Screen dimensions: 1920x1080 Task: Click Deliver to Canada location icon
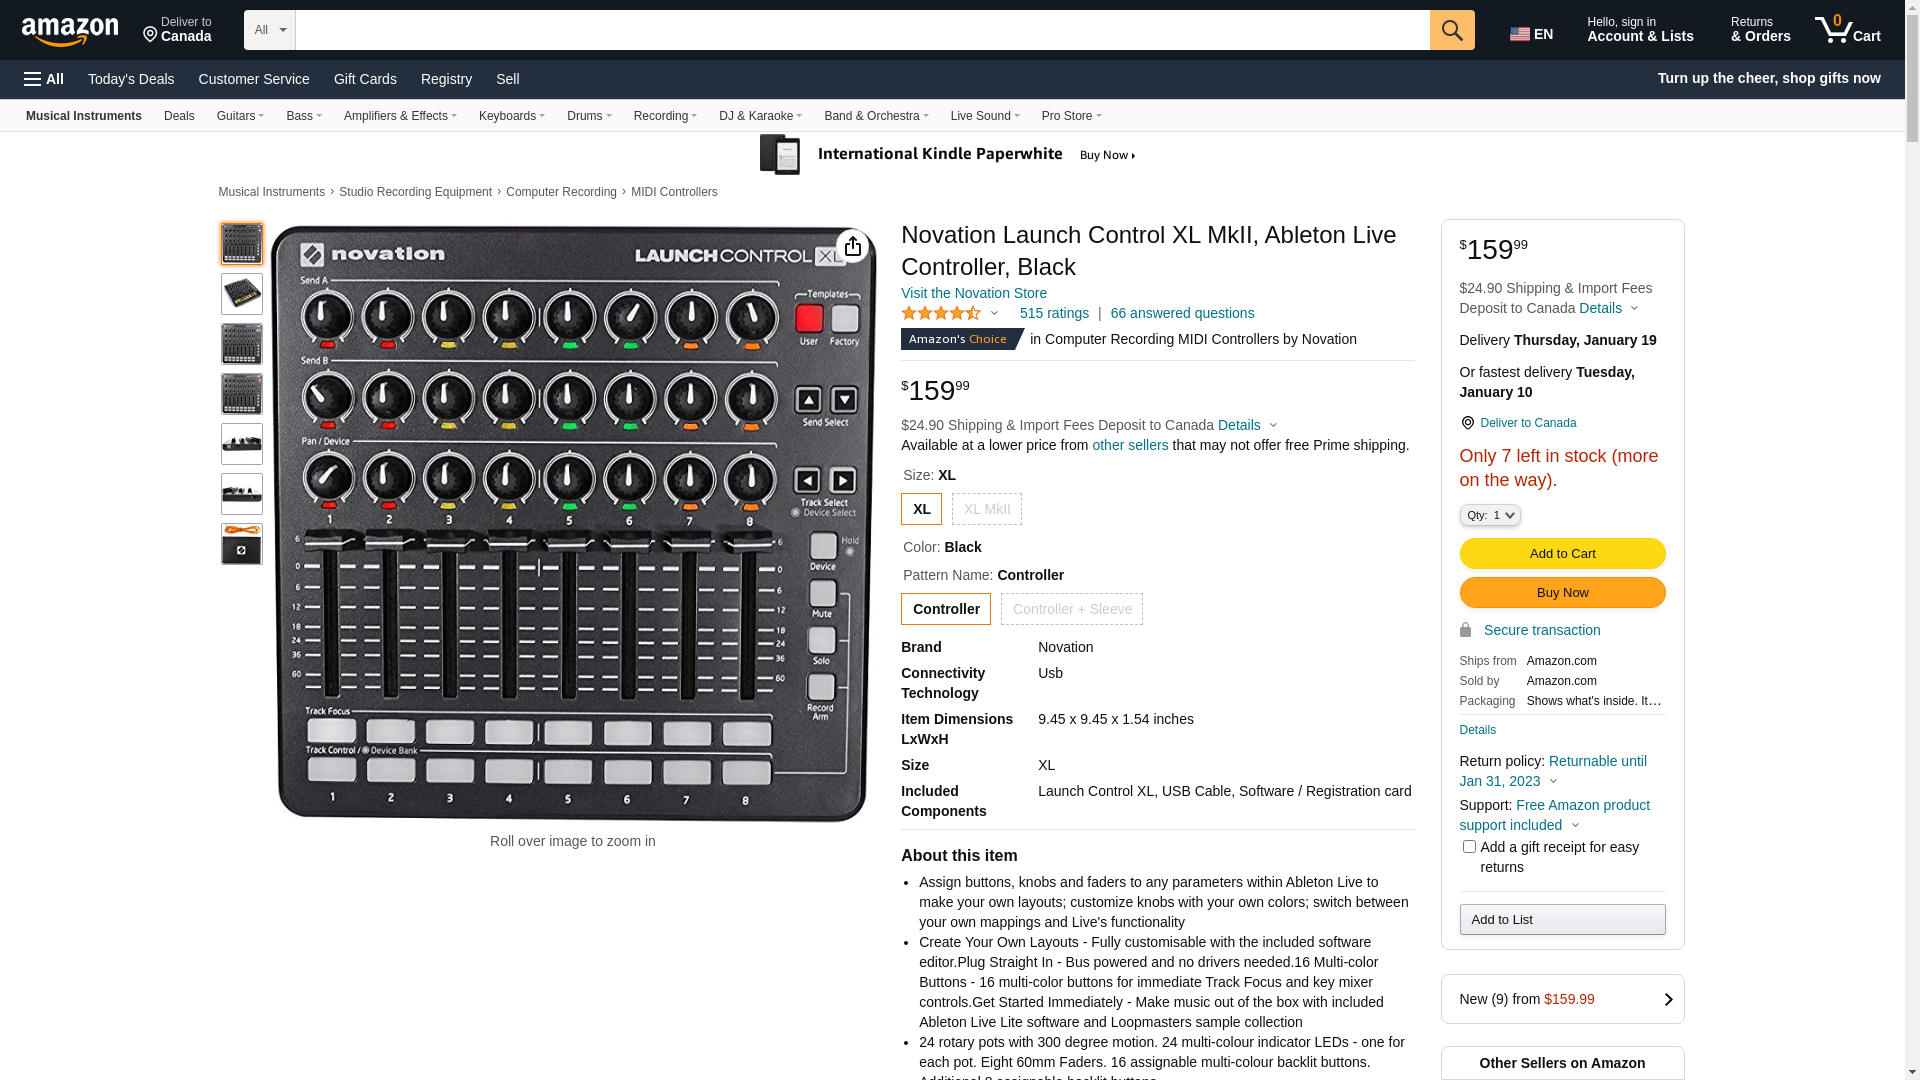[x=1467, y=423]
